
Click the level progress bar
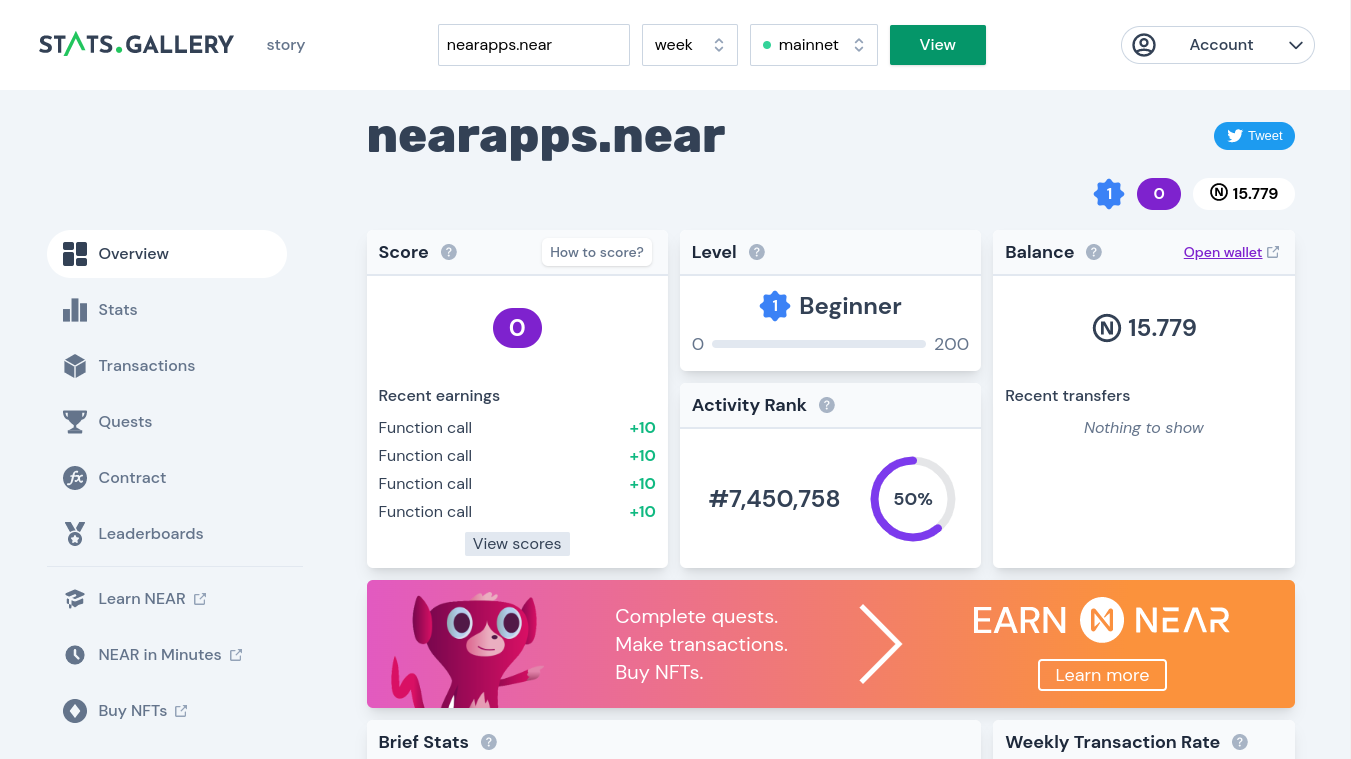click(x=819, y=344)
